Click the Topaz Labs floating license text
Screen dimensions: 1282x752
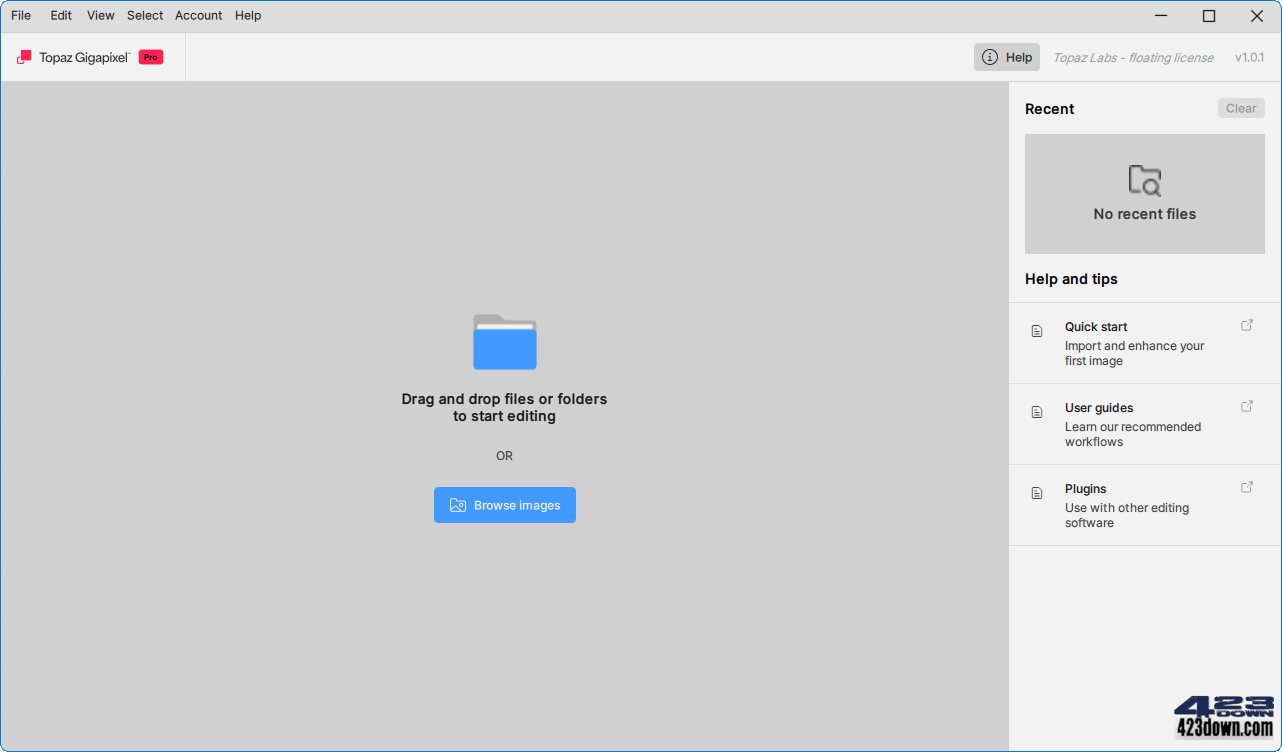1133,57
